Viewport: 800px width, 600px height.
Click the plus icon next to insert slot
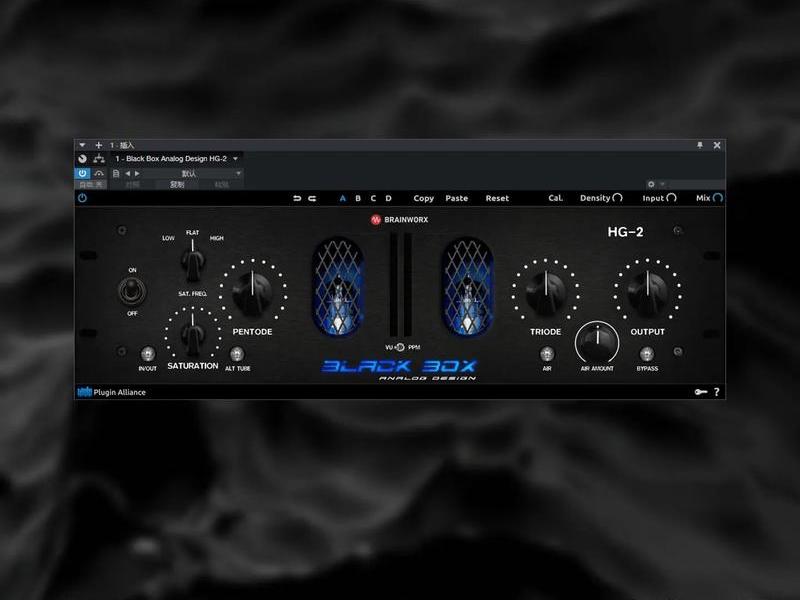[98, 145]
